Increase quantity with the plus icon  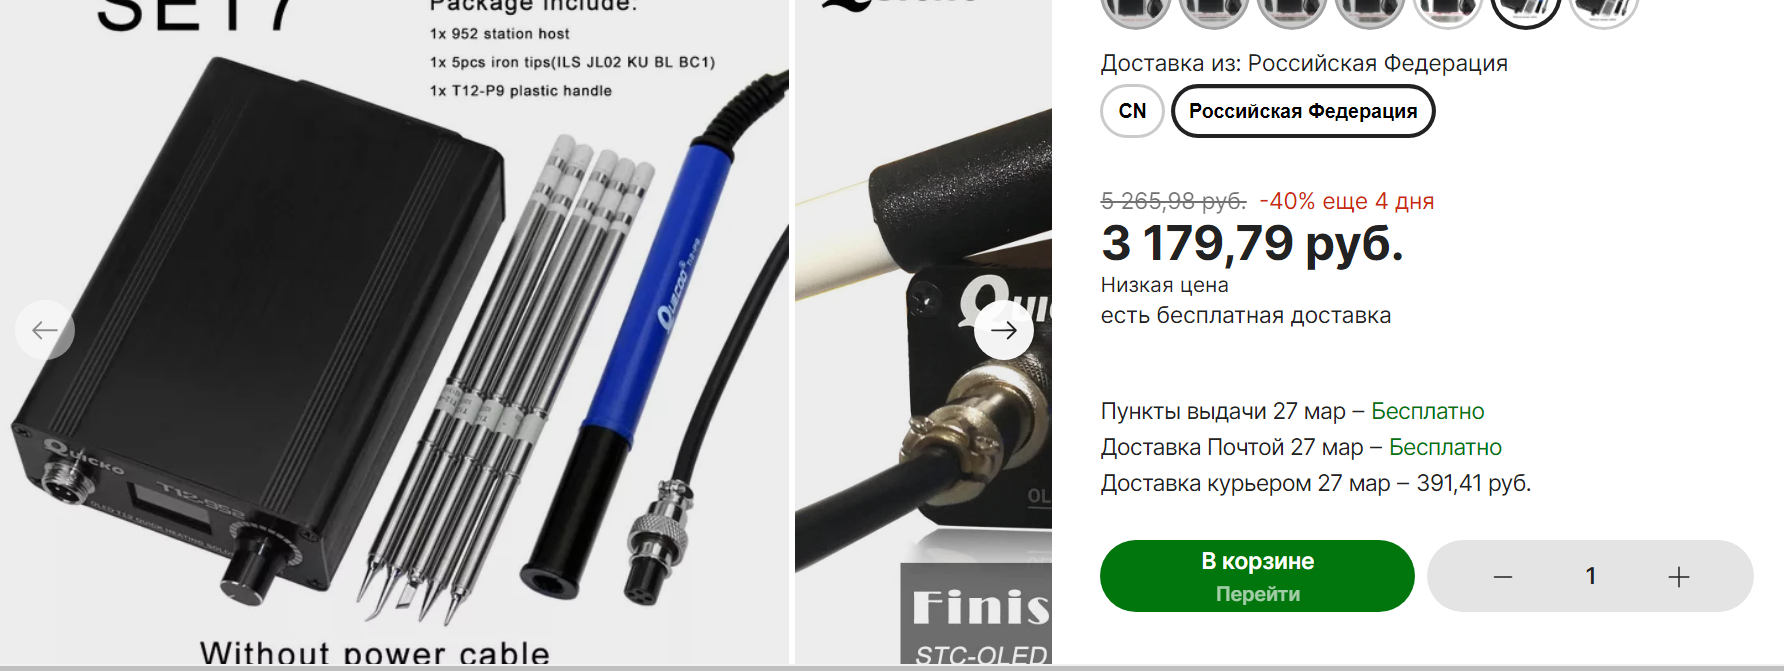pyautogui.click(x=1679, y=576)
